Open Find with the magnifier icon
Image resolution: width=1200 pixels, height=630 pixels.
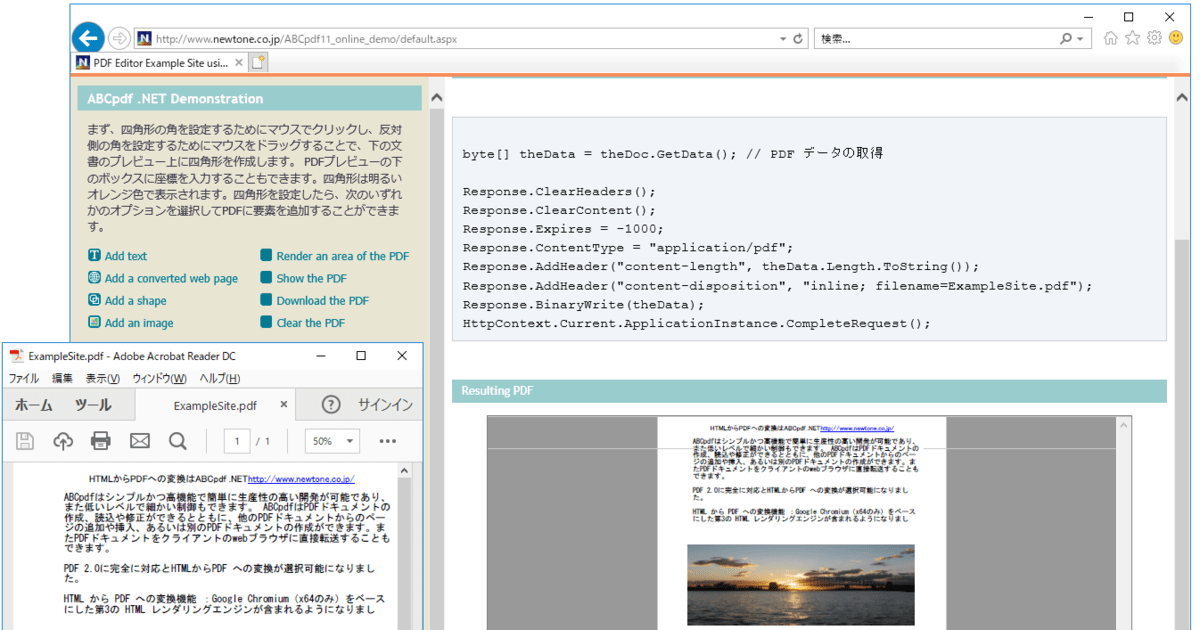pos(179,440)
